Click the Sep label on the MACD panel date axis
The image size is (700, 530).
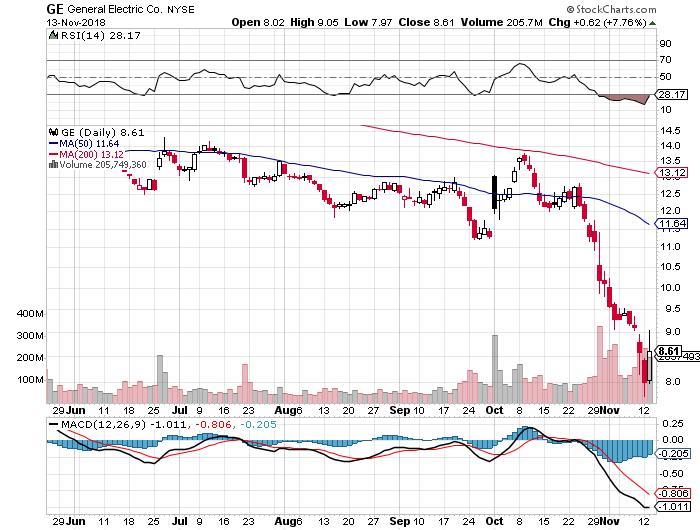tap(399, 521)
